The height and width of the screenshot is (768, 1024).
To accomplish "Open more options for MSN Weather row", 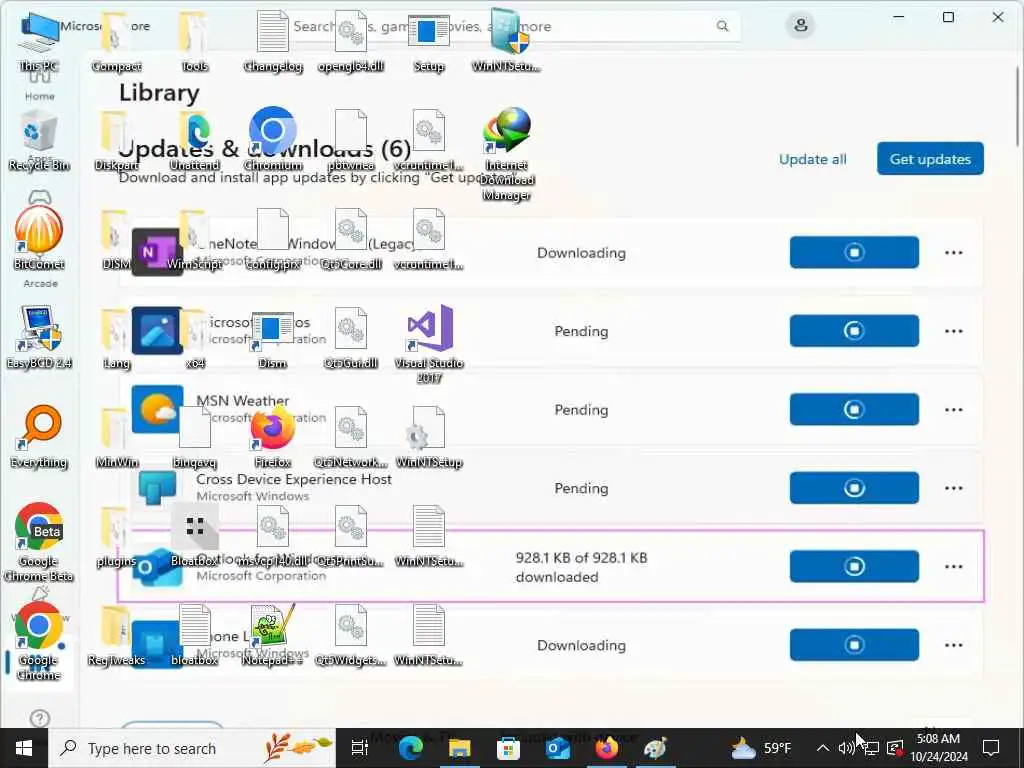I will coord(953,409).
